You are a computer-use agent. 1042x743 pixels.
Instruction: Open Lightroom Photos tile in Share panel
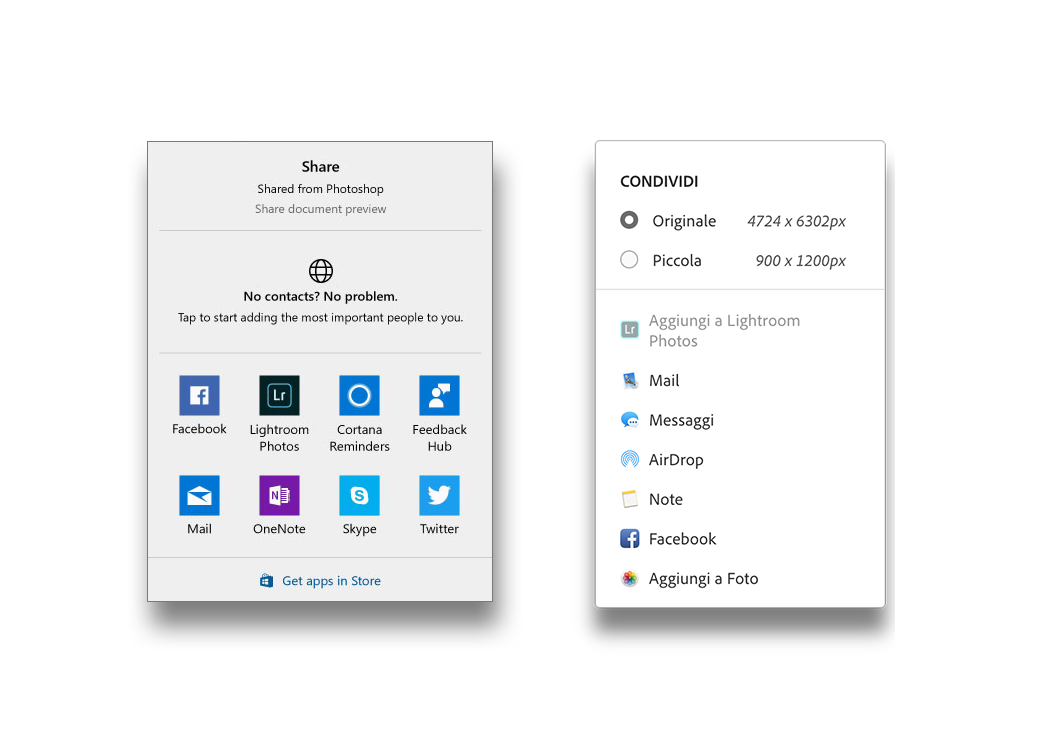coord(279,395)
